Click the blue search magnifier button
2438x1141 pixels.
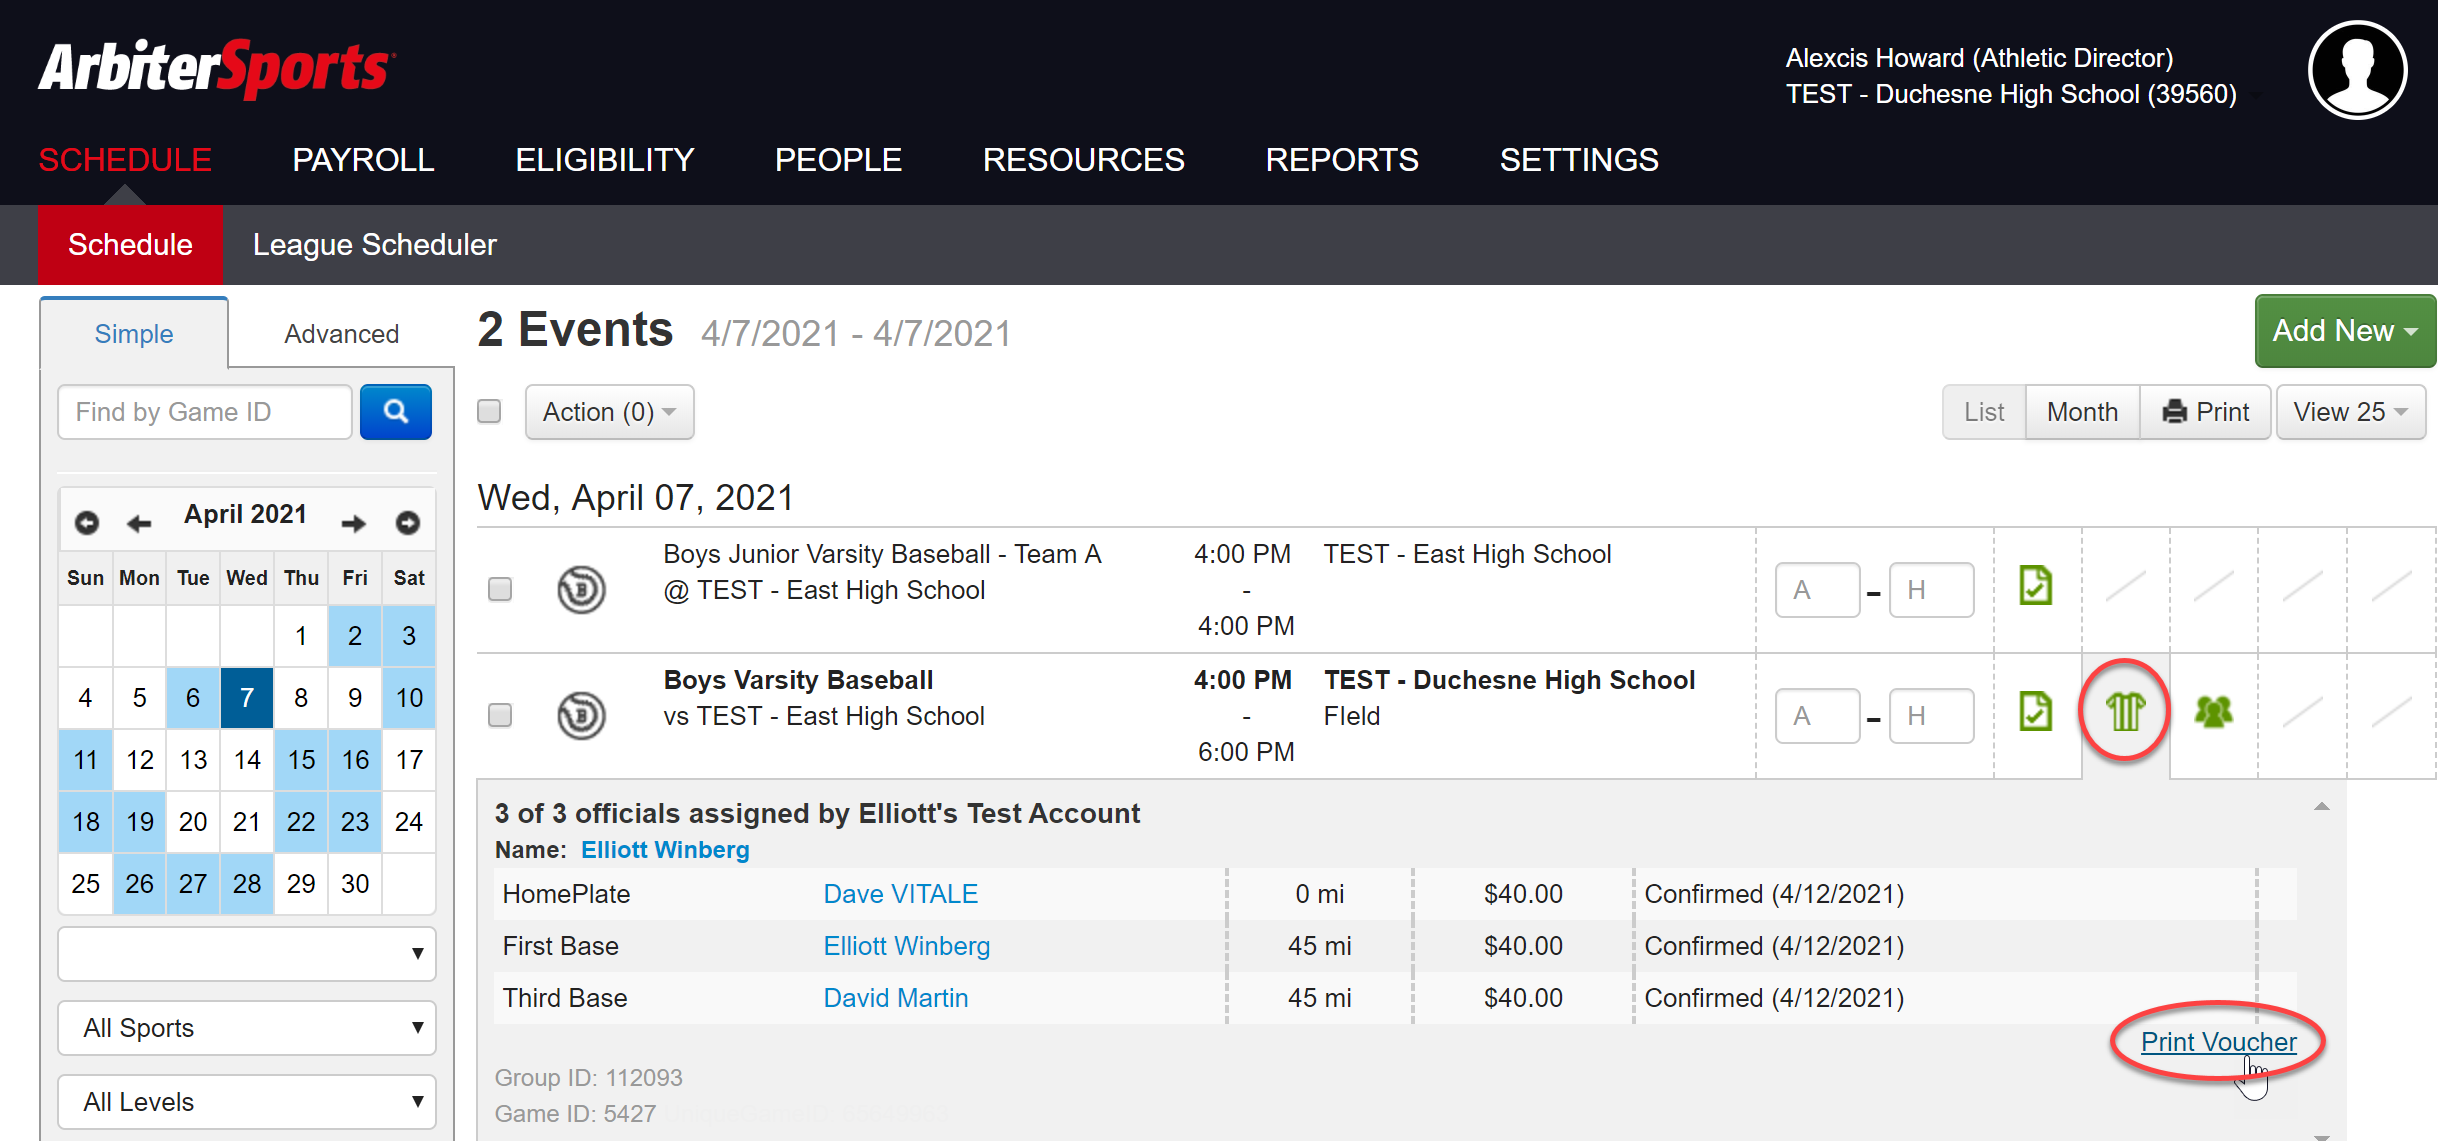point(395,411)
